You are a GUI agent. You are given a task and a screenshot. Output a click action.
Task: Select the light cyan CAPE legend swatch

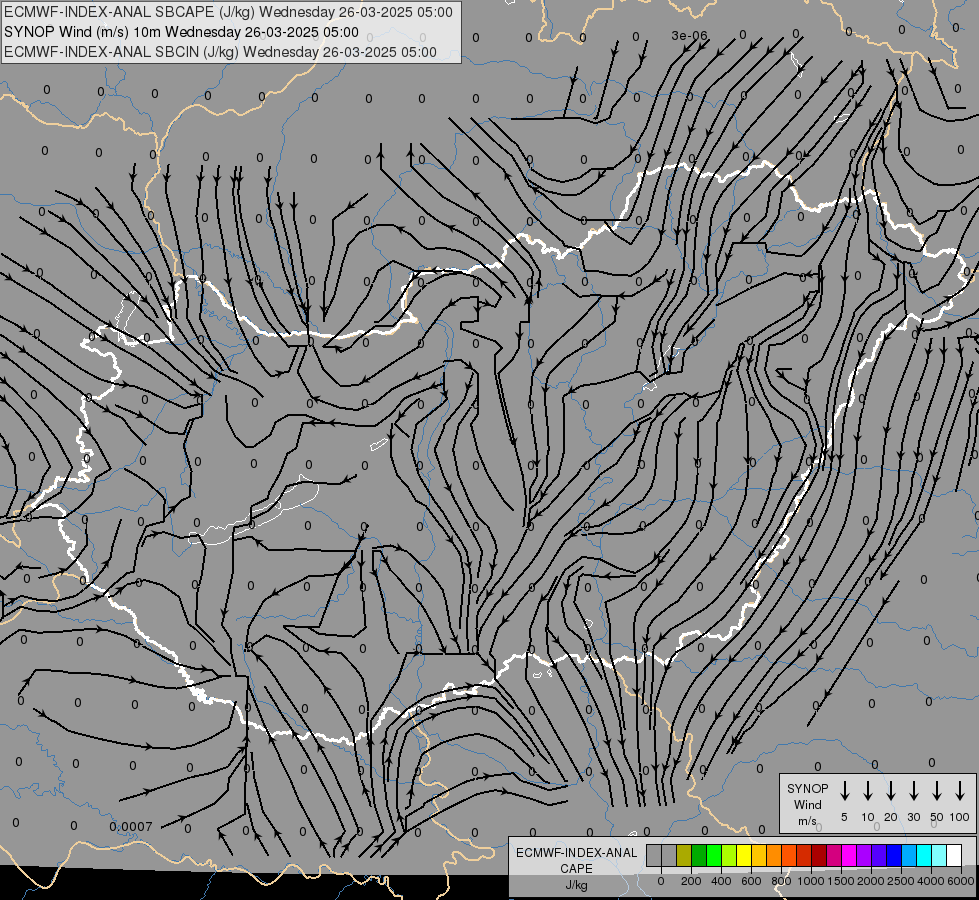click(x=938, y=855)
